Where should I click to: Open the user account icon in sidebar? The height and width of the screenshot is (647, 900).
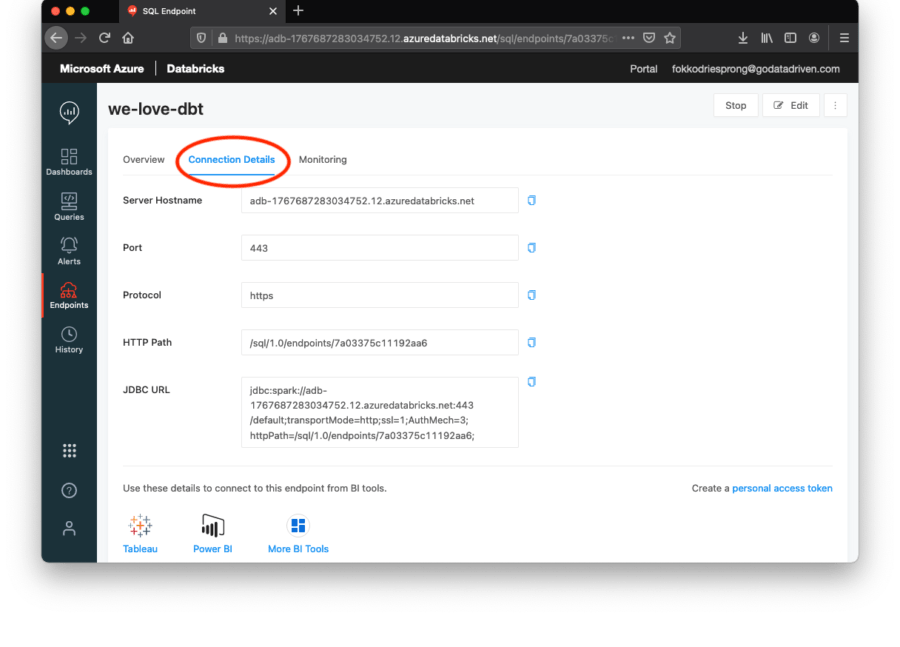coord(69,528)
